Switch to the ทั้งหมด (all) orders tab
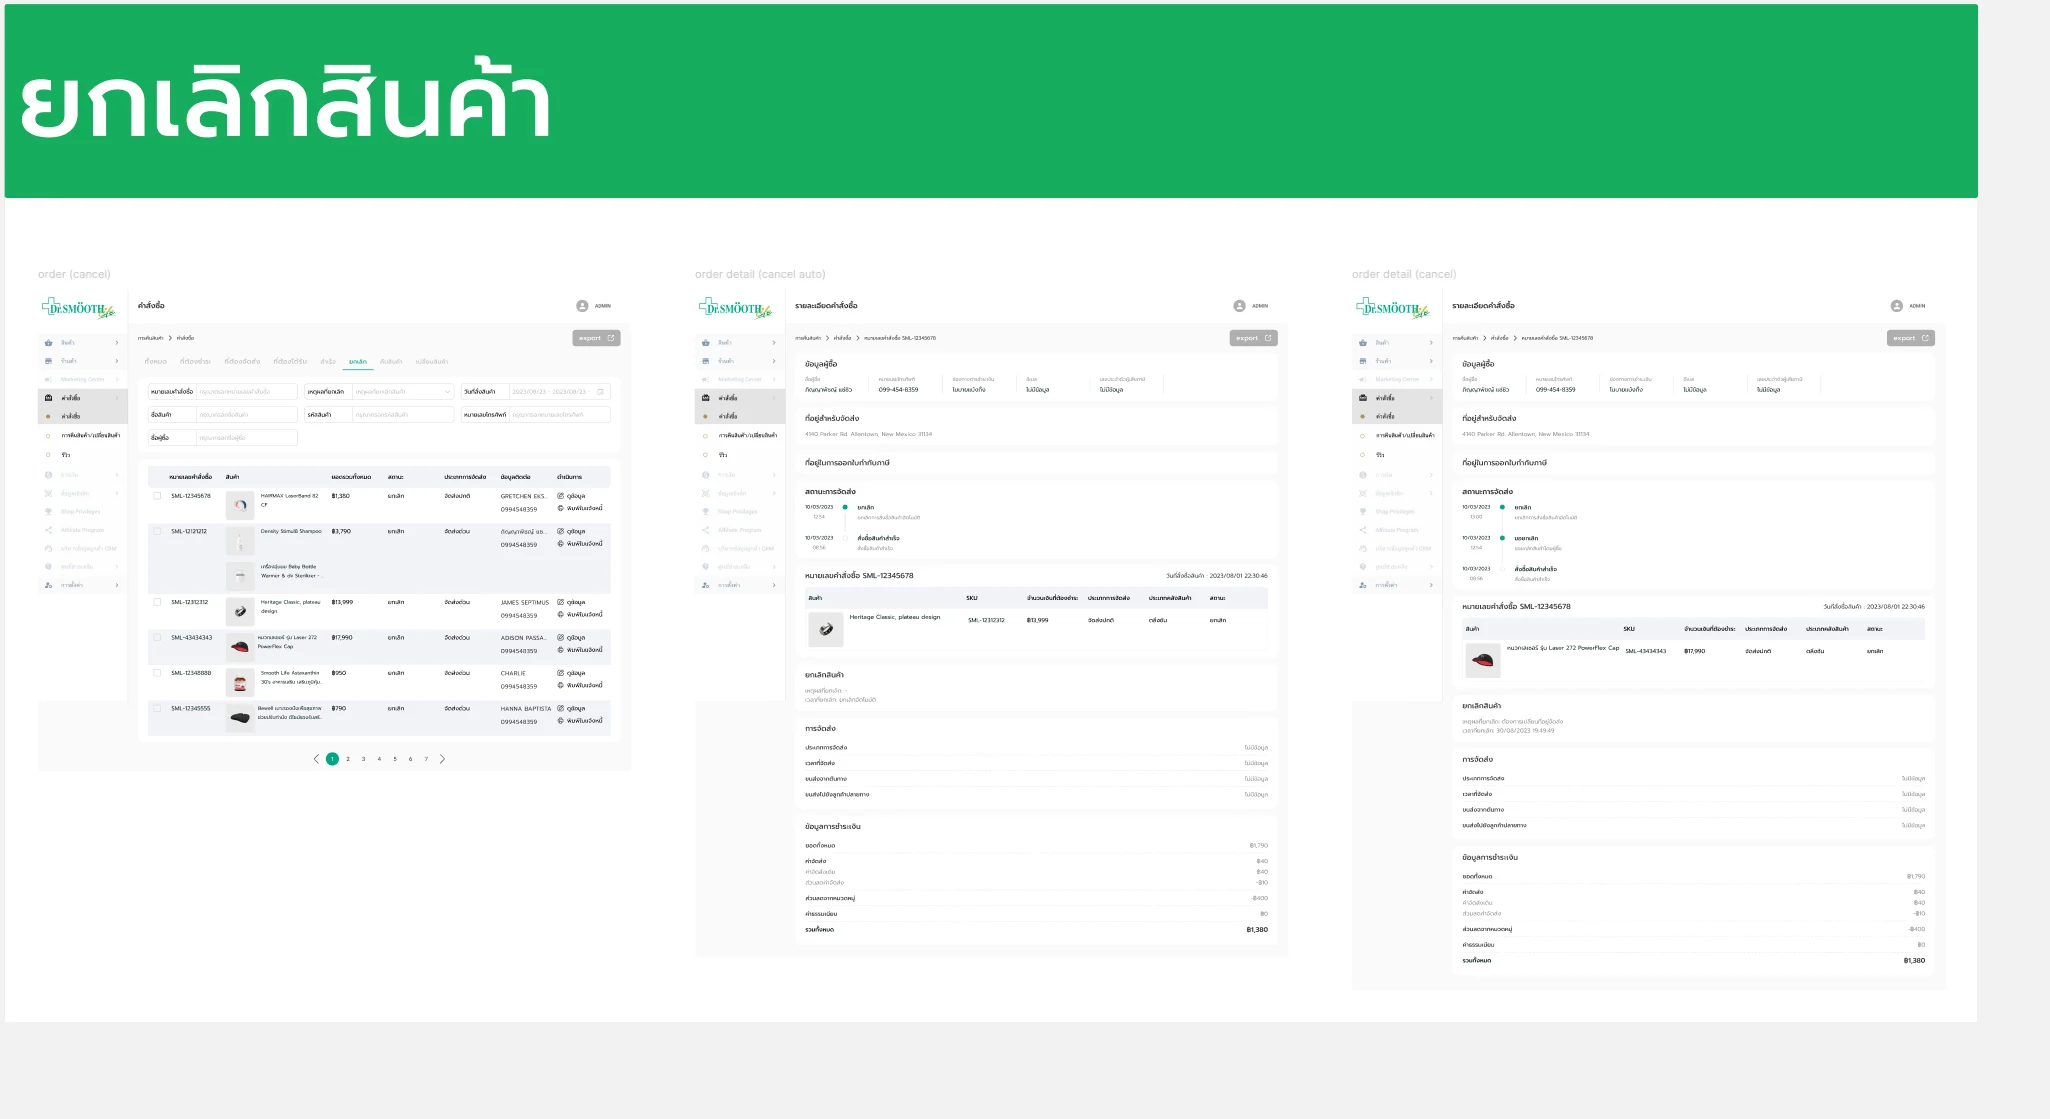The width and height of the screenshot is (2050, 1119). [x=155, y=362]
